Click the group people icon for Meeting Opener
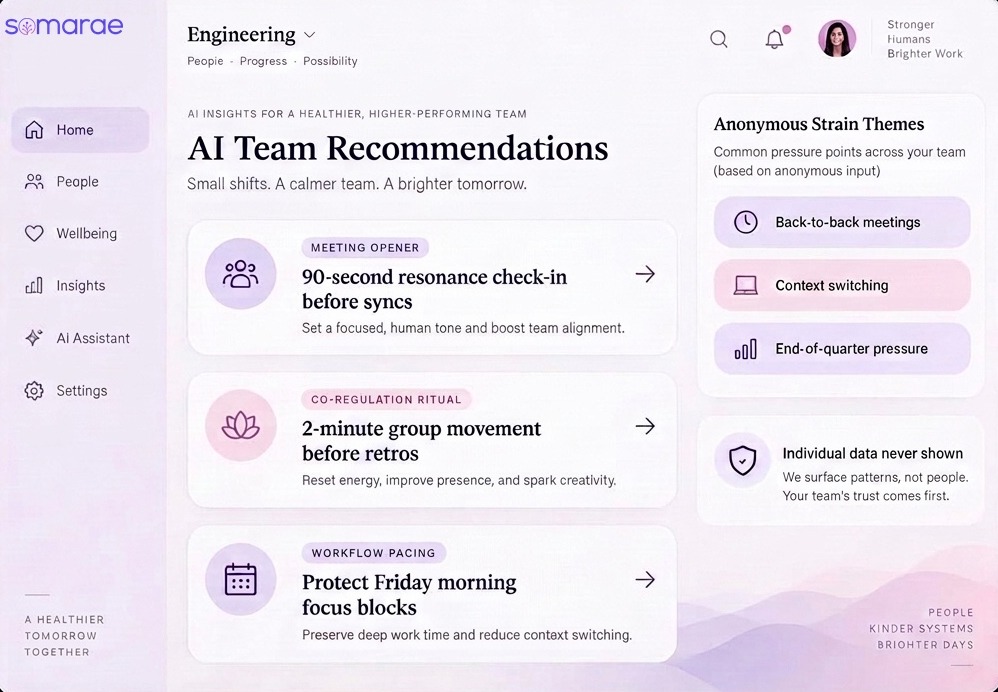 (x=240, y=274)
